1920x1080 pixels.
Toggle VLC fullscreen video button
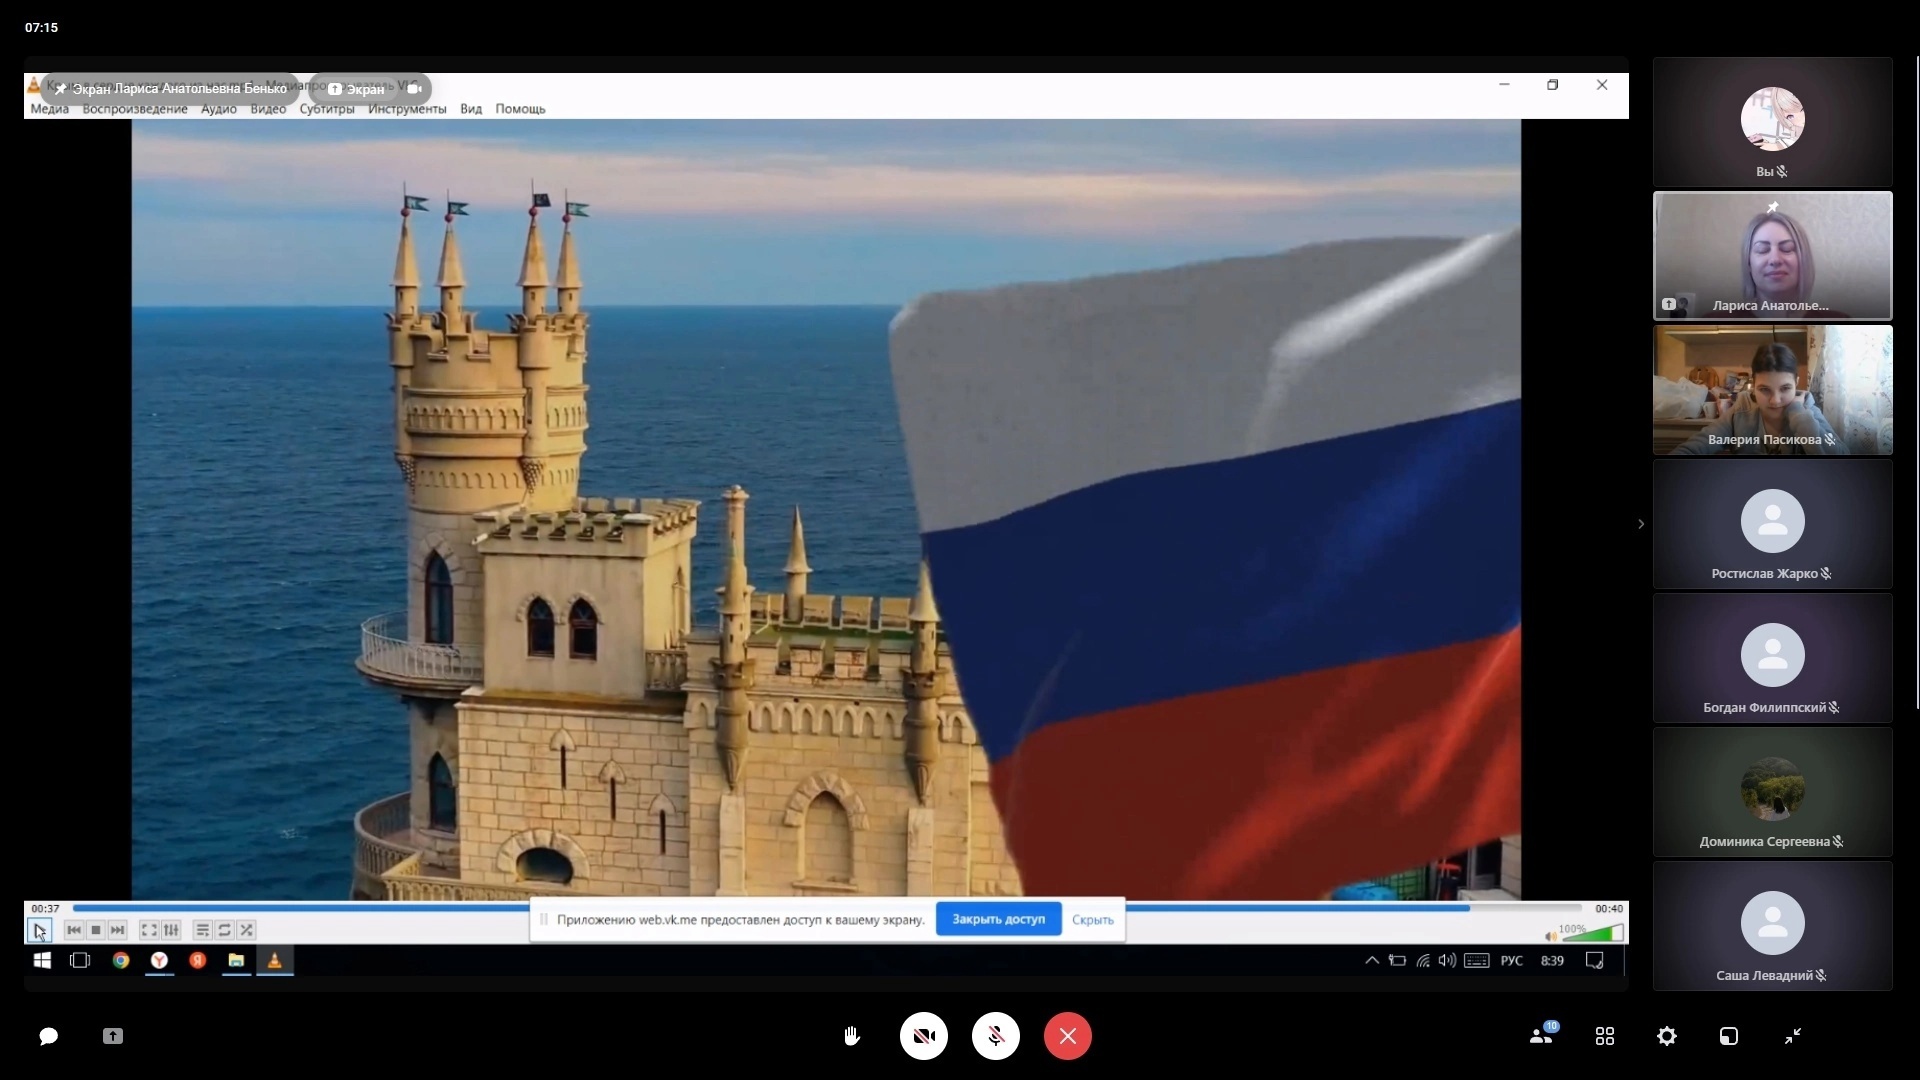click(149, 930)
